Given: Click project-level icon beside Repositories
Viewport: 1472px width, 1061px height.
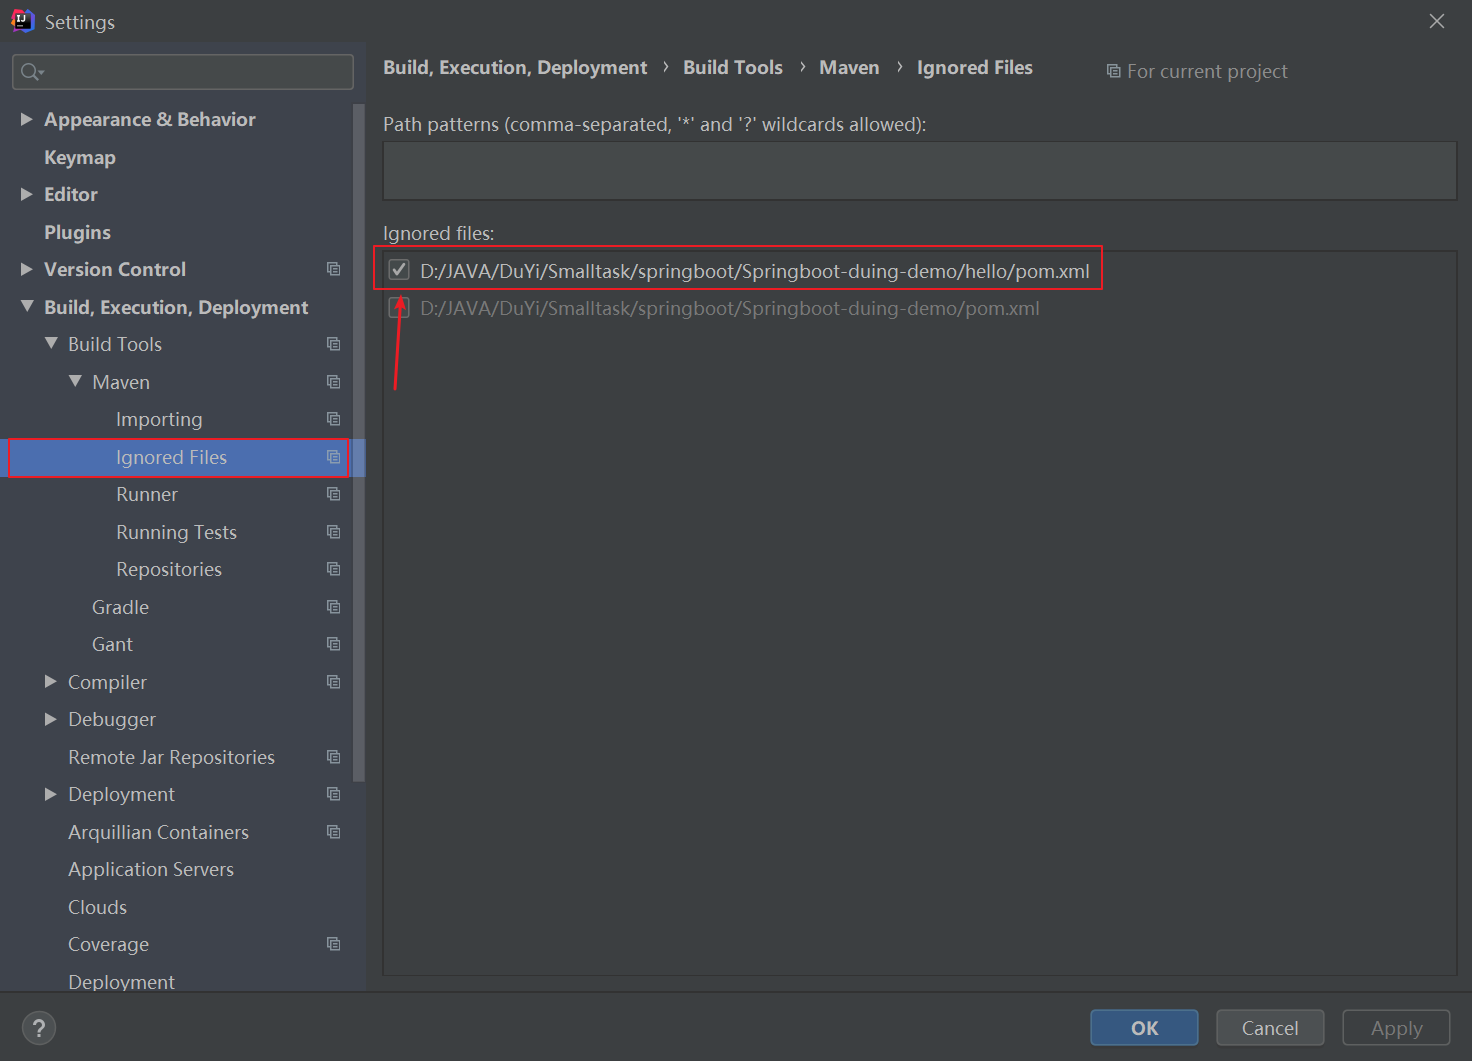Looking at the screenshot, I should point(334,569).
